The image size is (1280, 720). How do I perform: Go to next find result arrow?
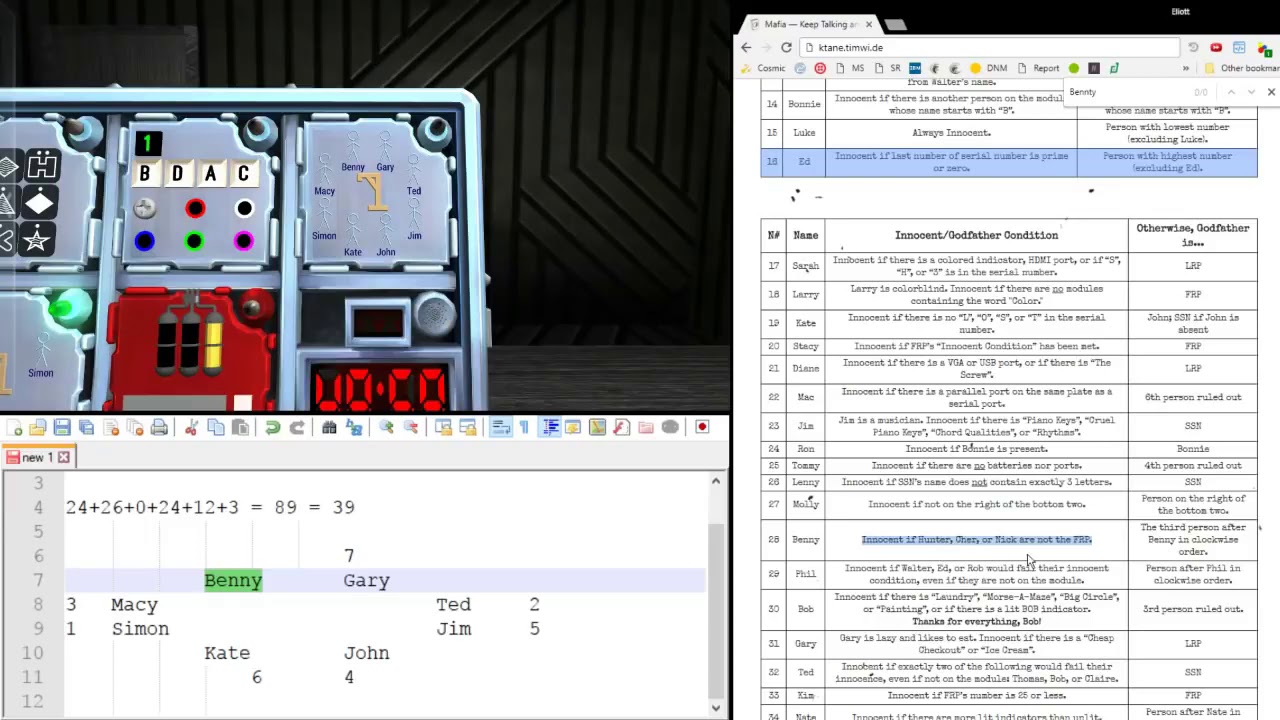(x=1251, y=92)
